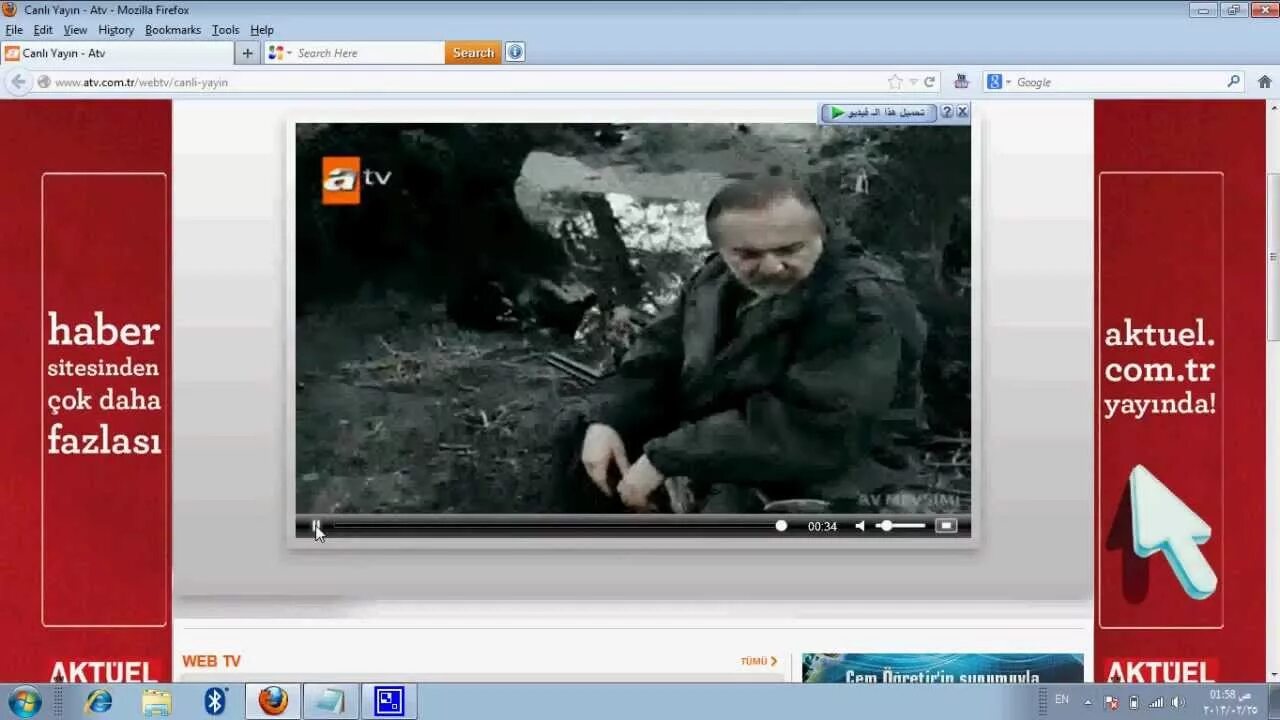Image resolution: width=1280 pixels, height=720 pixels.
Task: Open the URL history dropdown arrow
Action: pyautogui.click(x=913, y=82)
